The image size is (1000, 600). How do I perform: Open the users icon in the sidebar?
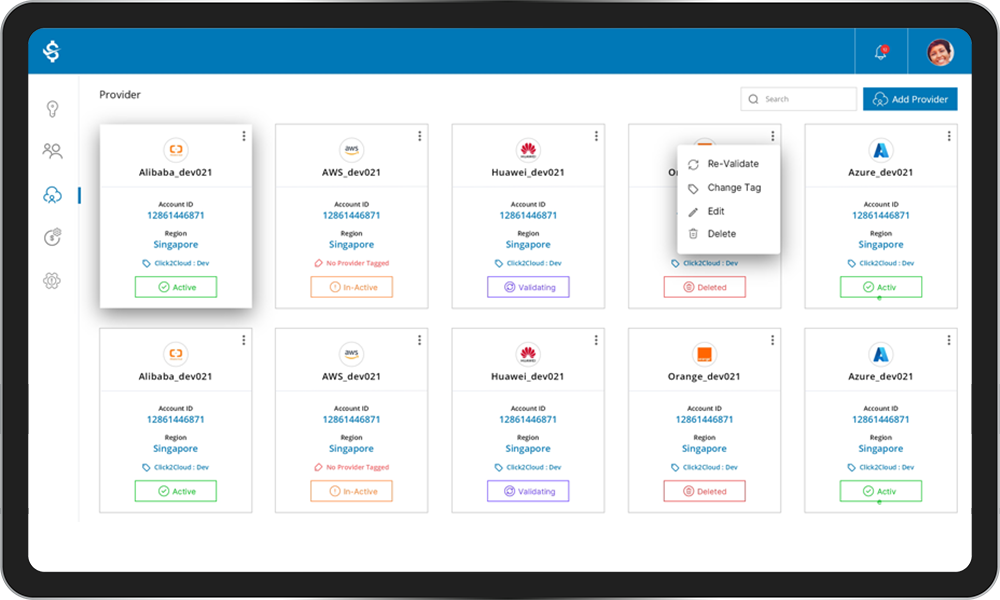coord(52,151)
